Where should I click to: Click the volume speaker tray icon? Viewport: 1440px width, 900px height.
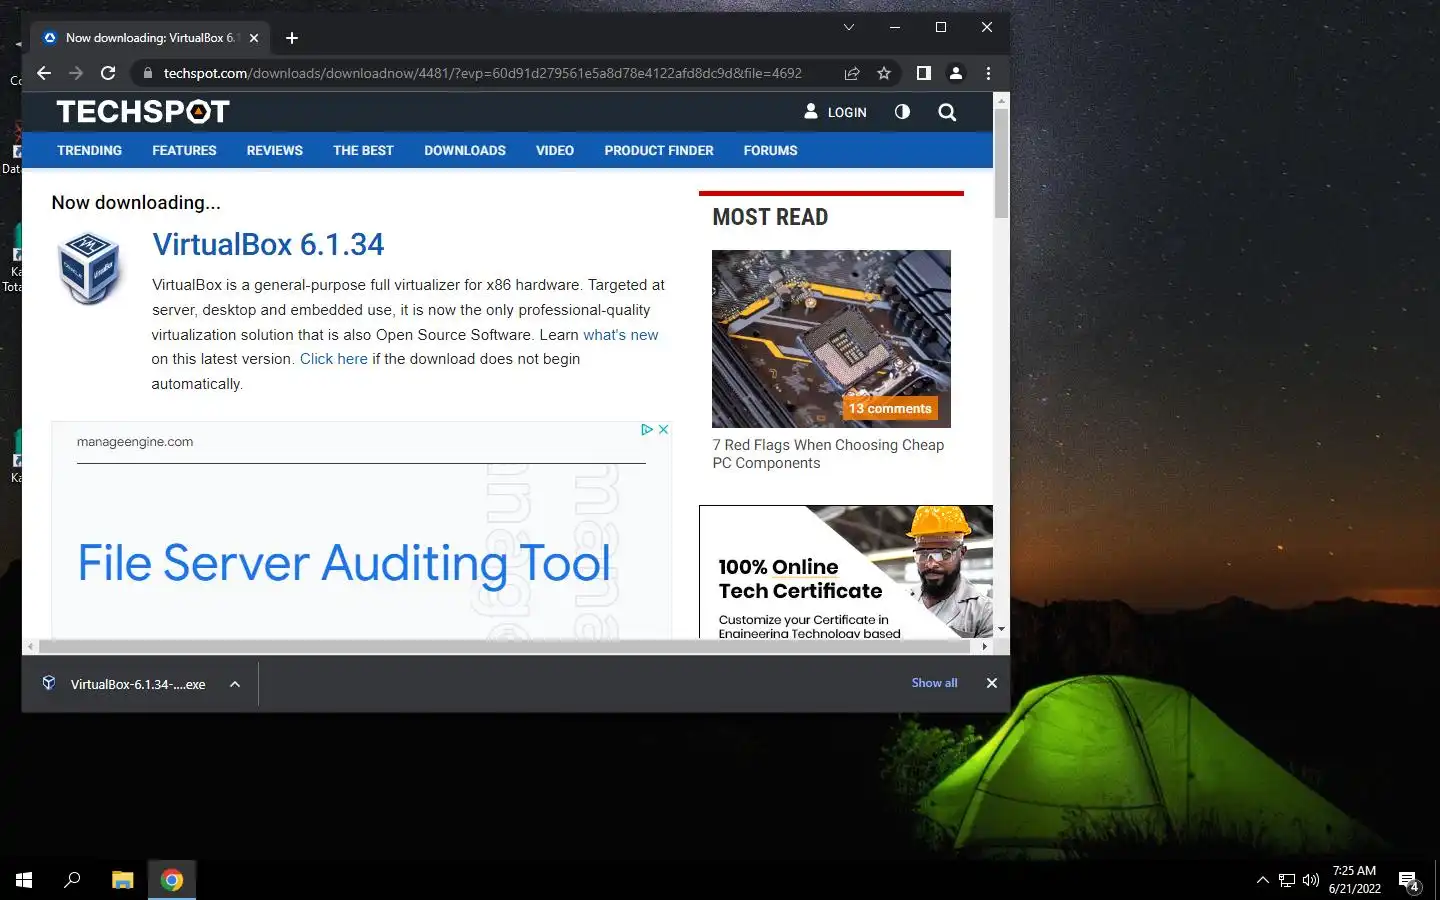1311,880
